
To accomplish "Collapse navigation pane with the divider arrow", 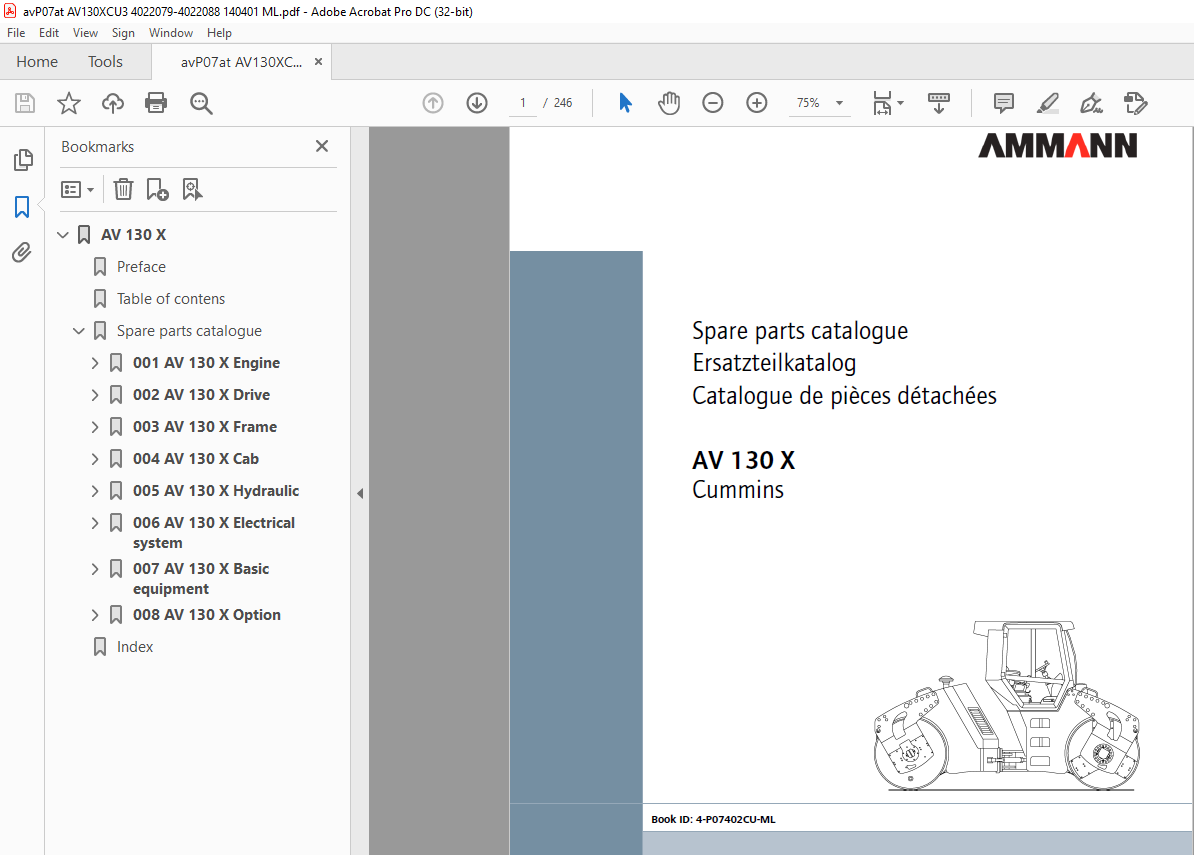I will click(359, 493).
